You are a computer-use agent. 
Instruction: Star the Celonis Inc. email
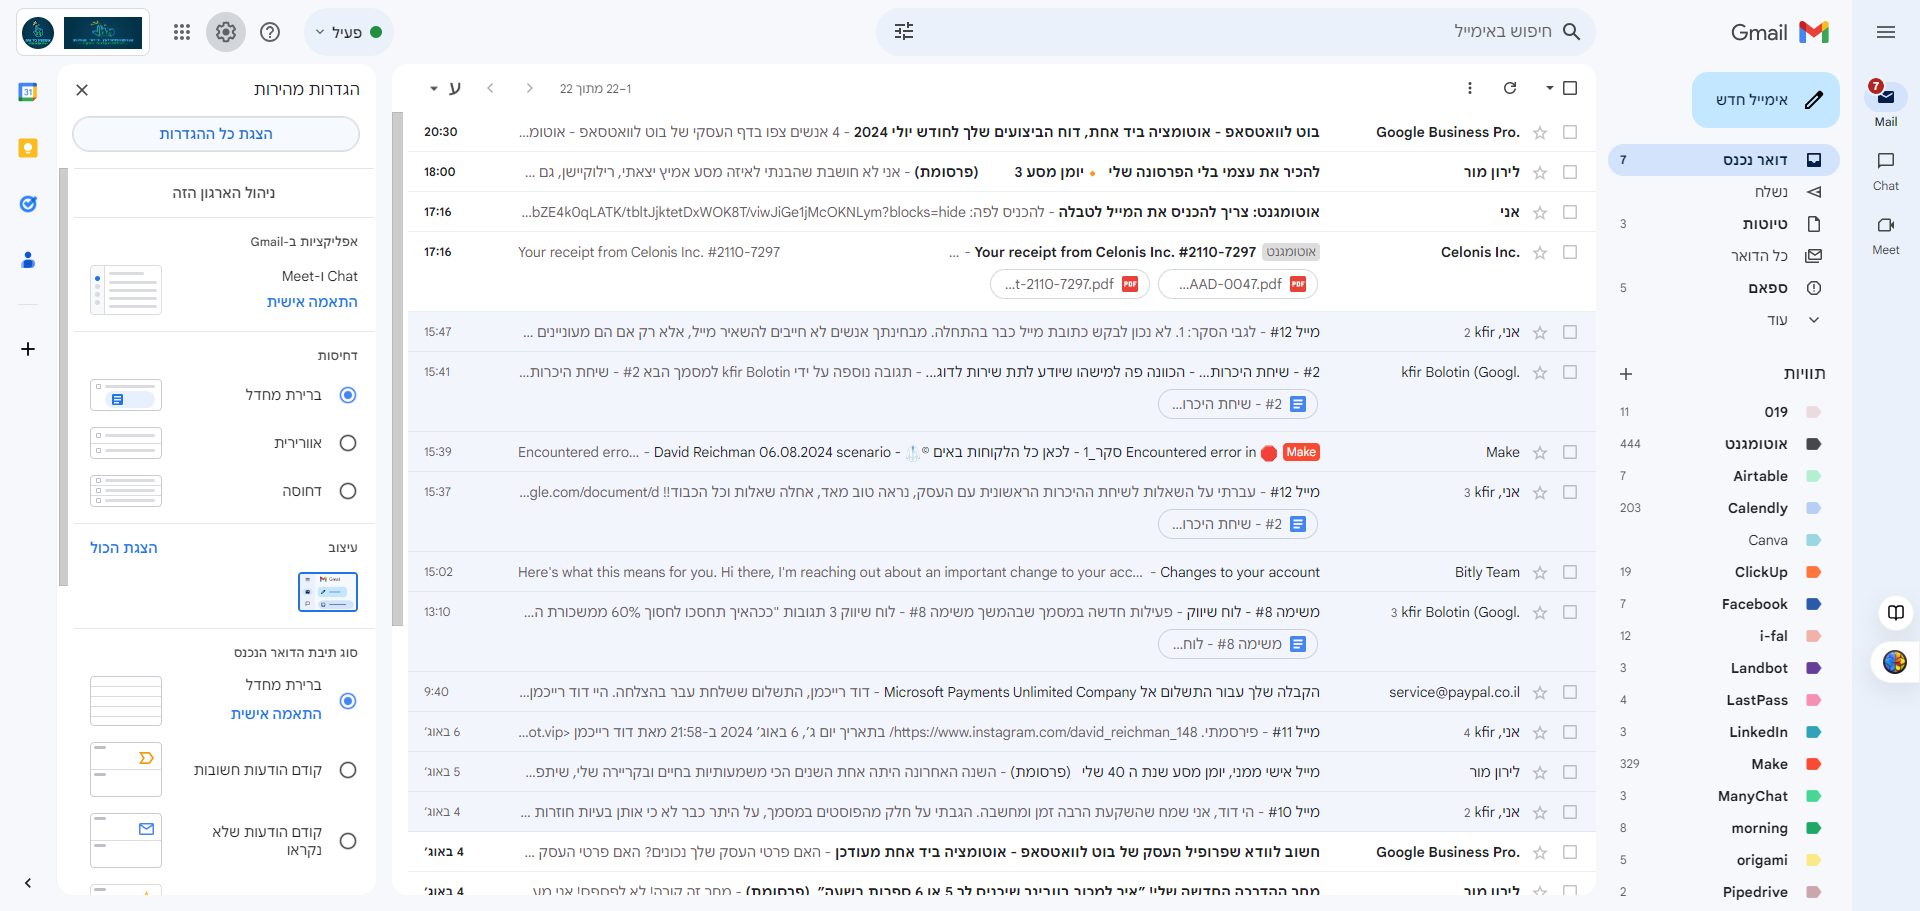[1540, 253]
